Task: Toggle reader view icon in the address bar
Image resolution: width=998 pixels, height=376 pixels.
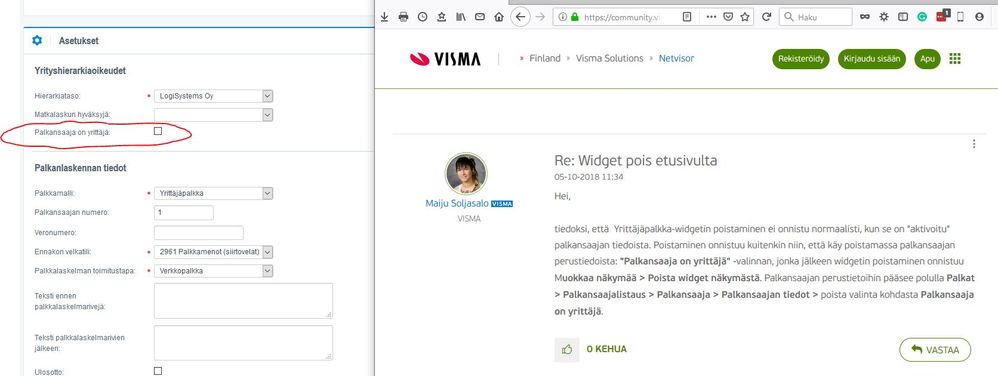Action: point(687,17)
